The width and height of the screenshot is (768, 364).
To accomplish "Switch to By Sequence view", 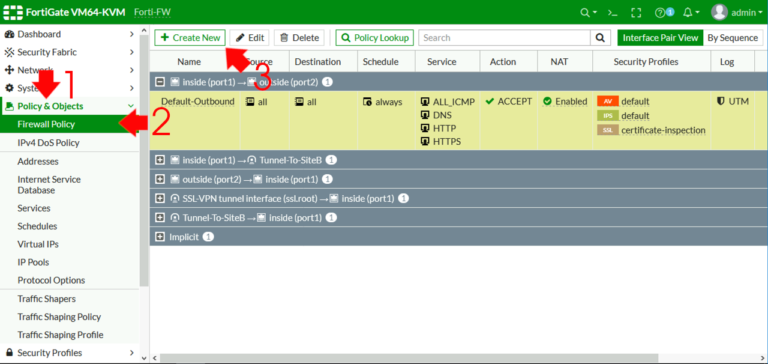I will coord(733,38).
